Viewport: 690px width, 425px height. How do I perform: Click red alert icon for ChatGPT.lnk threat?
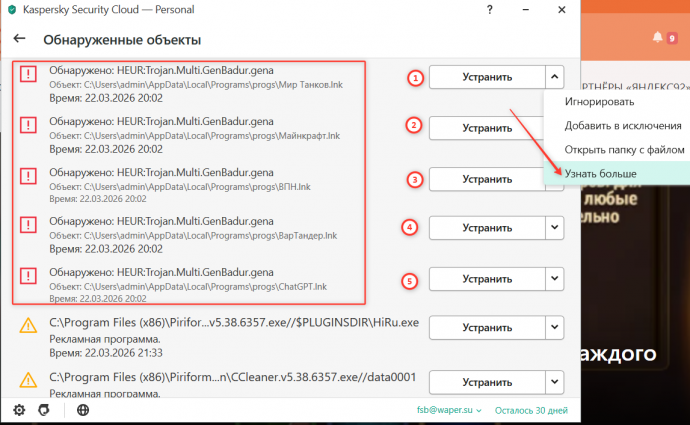click(29, 278)
